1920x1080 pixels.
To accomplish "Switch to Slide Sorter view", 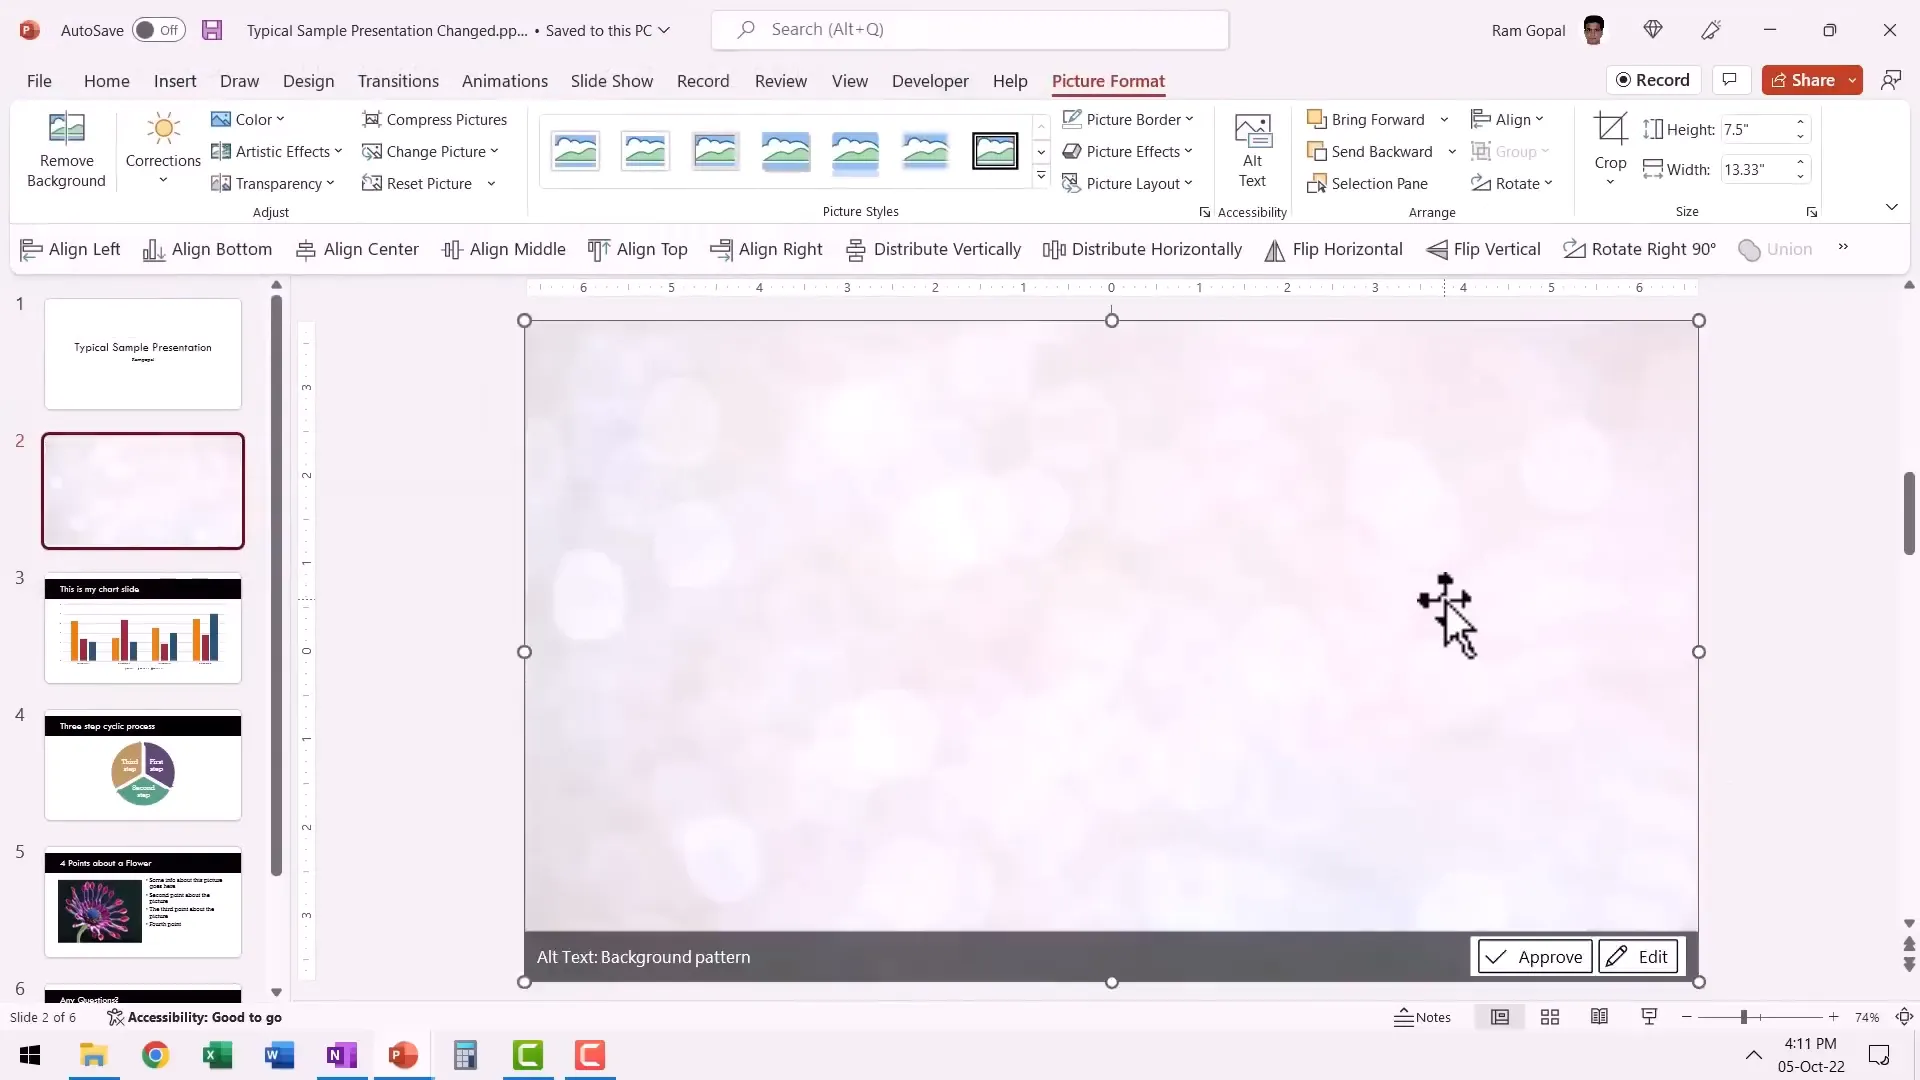I will coord(1550,1017).
